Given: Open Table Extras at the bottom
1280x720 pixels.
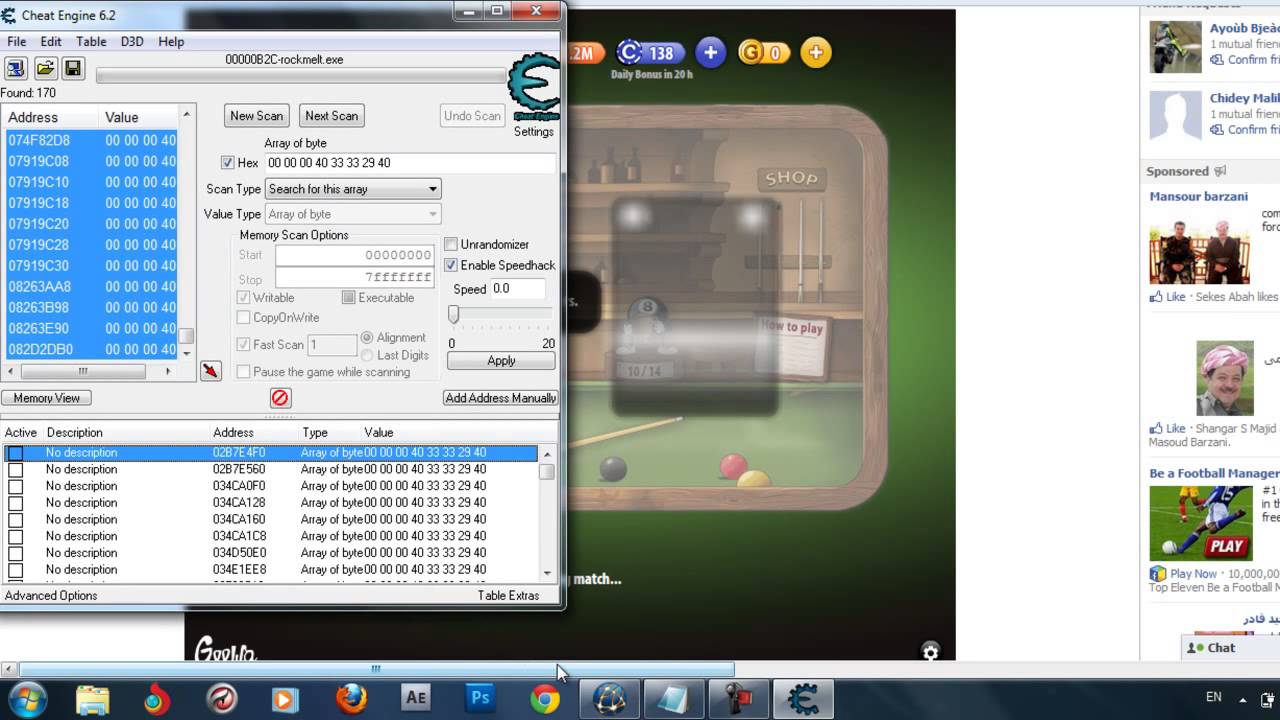Looking at the screenshot, I should click(508, 596).
